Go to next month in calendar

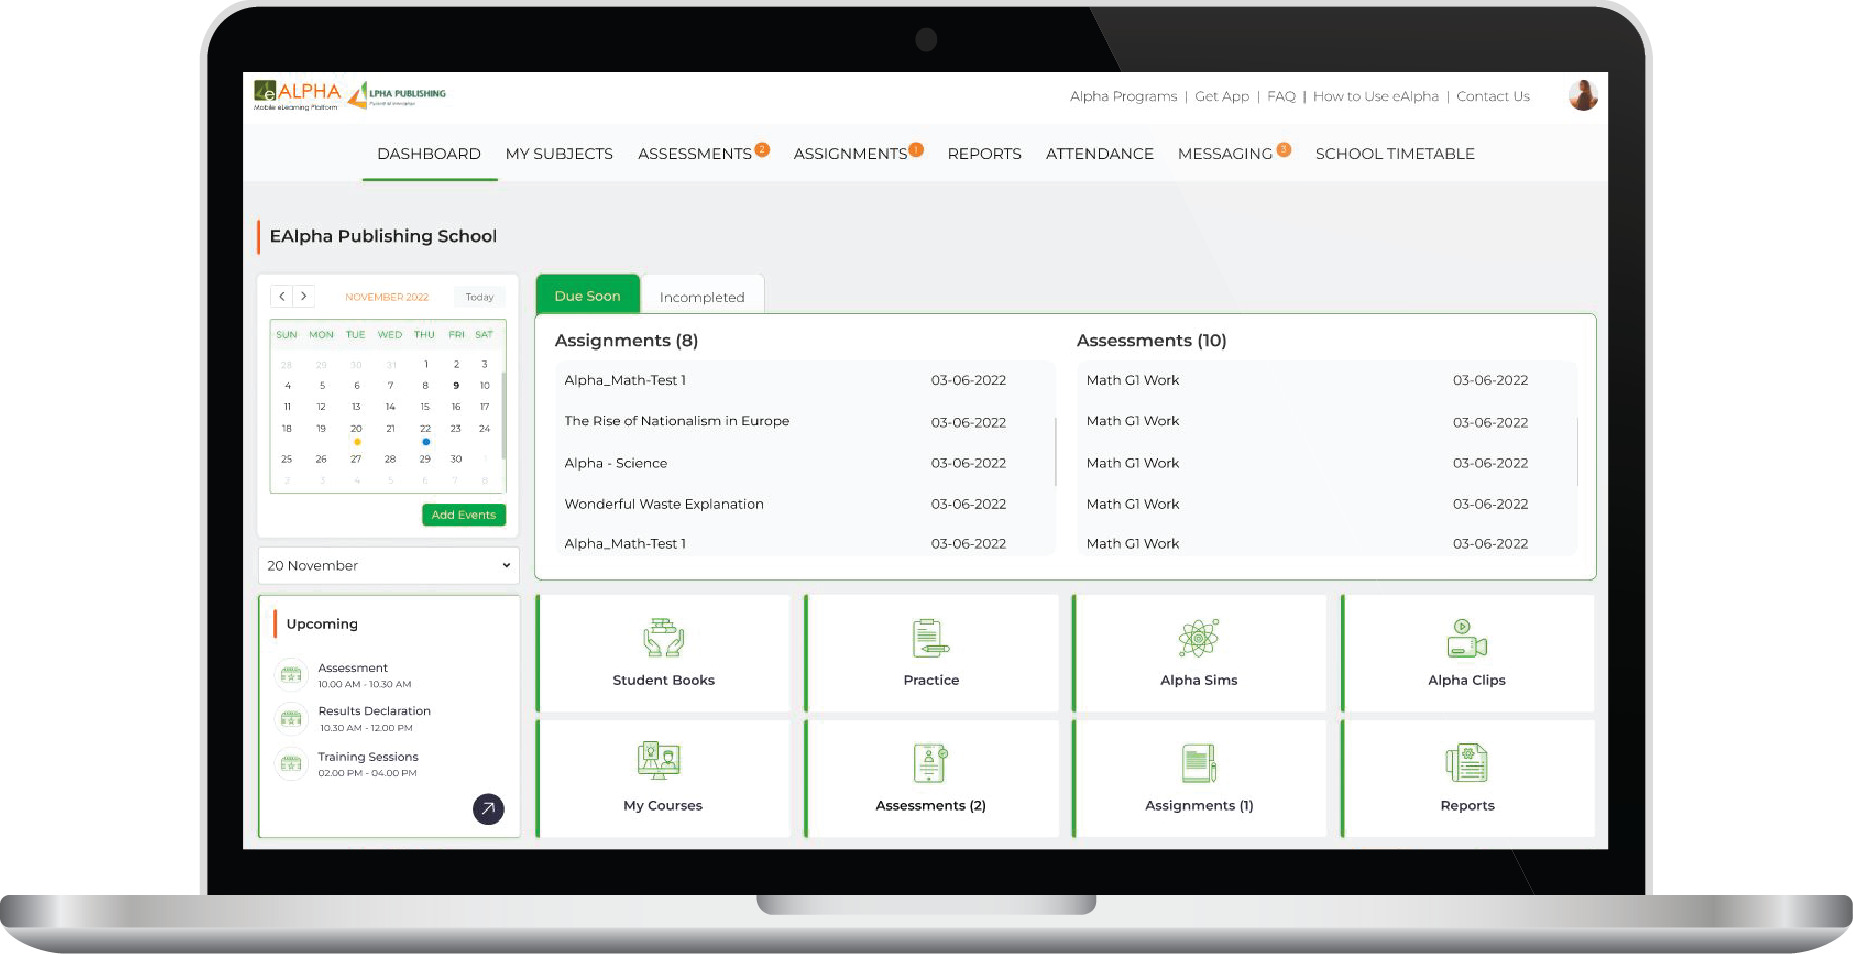(304, 296)
